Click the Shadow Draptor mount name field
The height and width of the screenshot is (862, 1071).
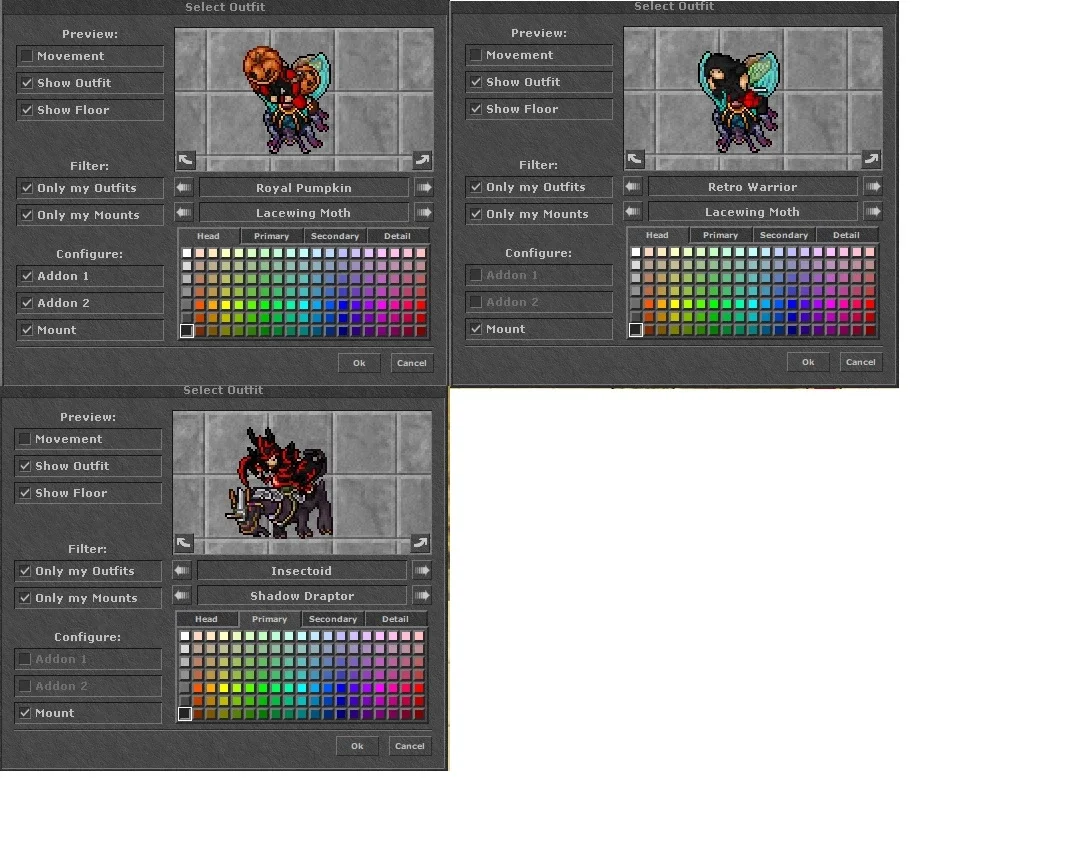point(302,596)
